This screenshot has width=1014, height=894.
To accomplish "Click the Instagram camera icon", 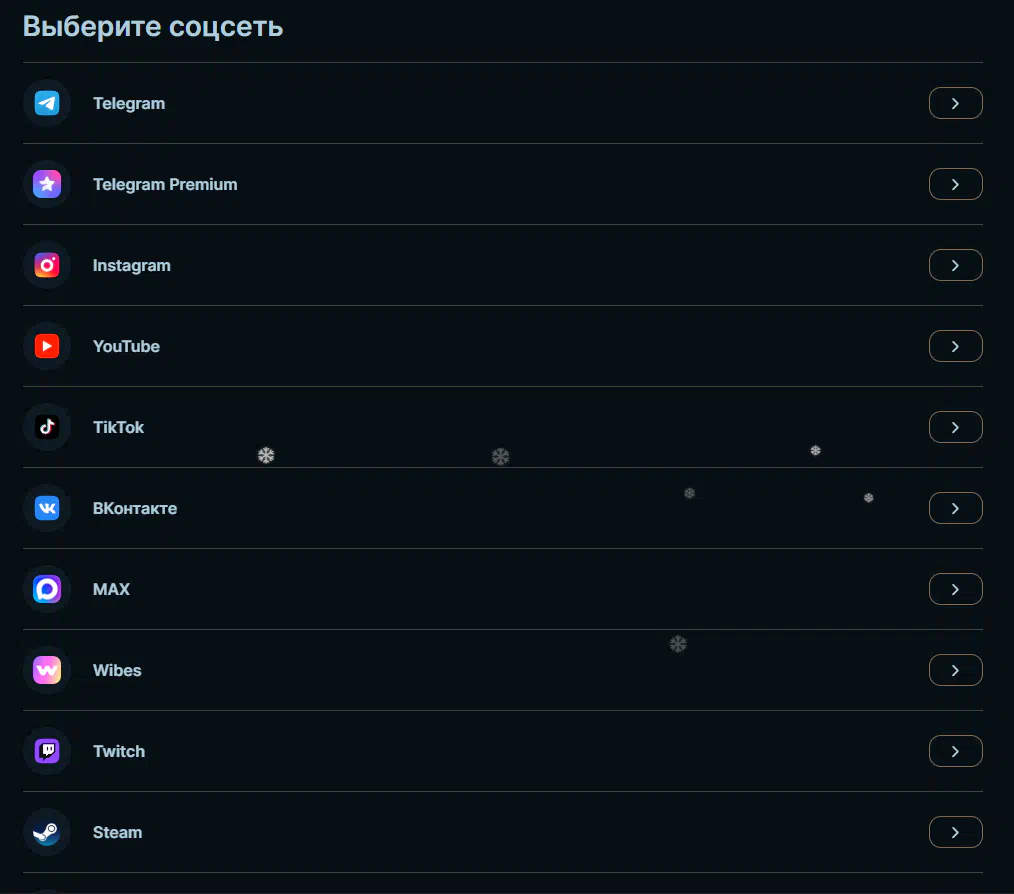I will click(x=47, y=265).
